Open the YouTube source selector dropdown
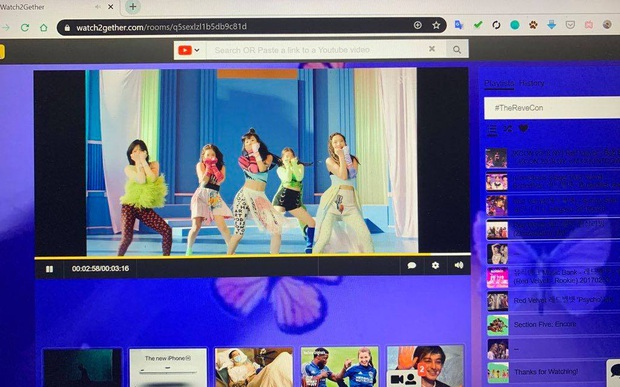The width and height of the screenshot is (620, 387). tap(189, 50)
